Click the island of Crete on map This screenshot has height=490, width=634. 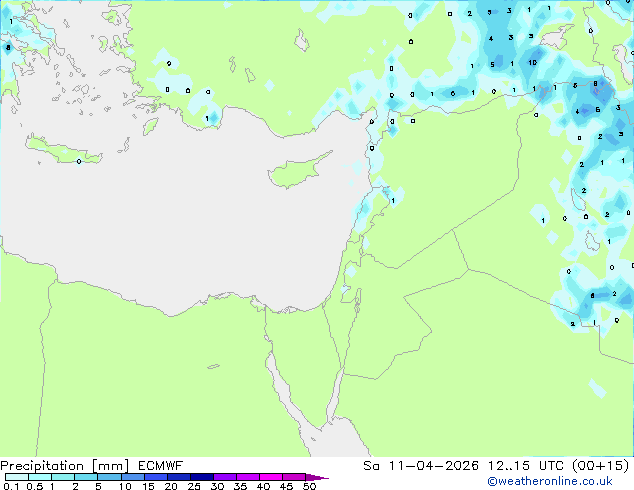click(x=63, y=150)
